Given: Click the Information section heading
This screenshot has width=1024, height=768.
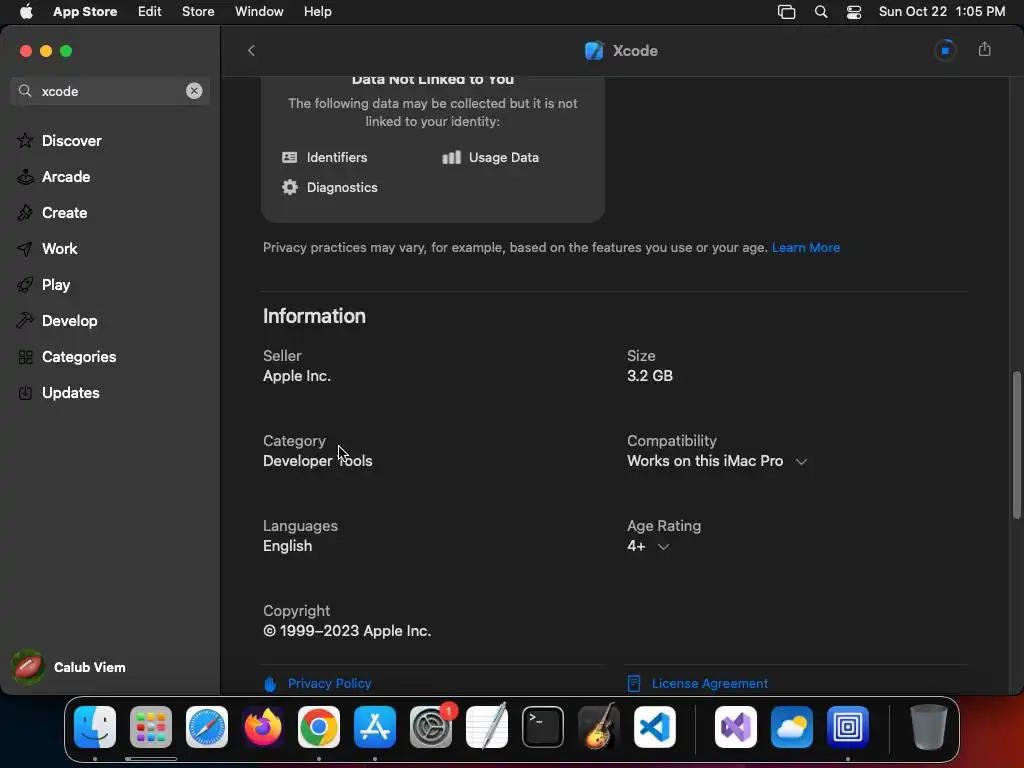Looking at the screenshot, I should 314,316.
